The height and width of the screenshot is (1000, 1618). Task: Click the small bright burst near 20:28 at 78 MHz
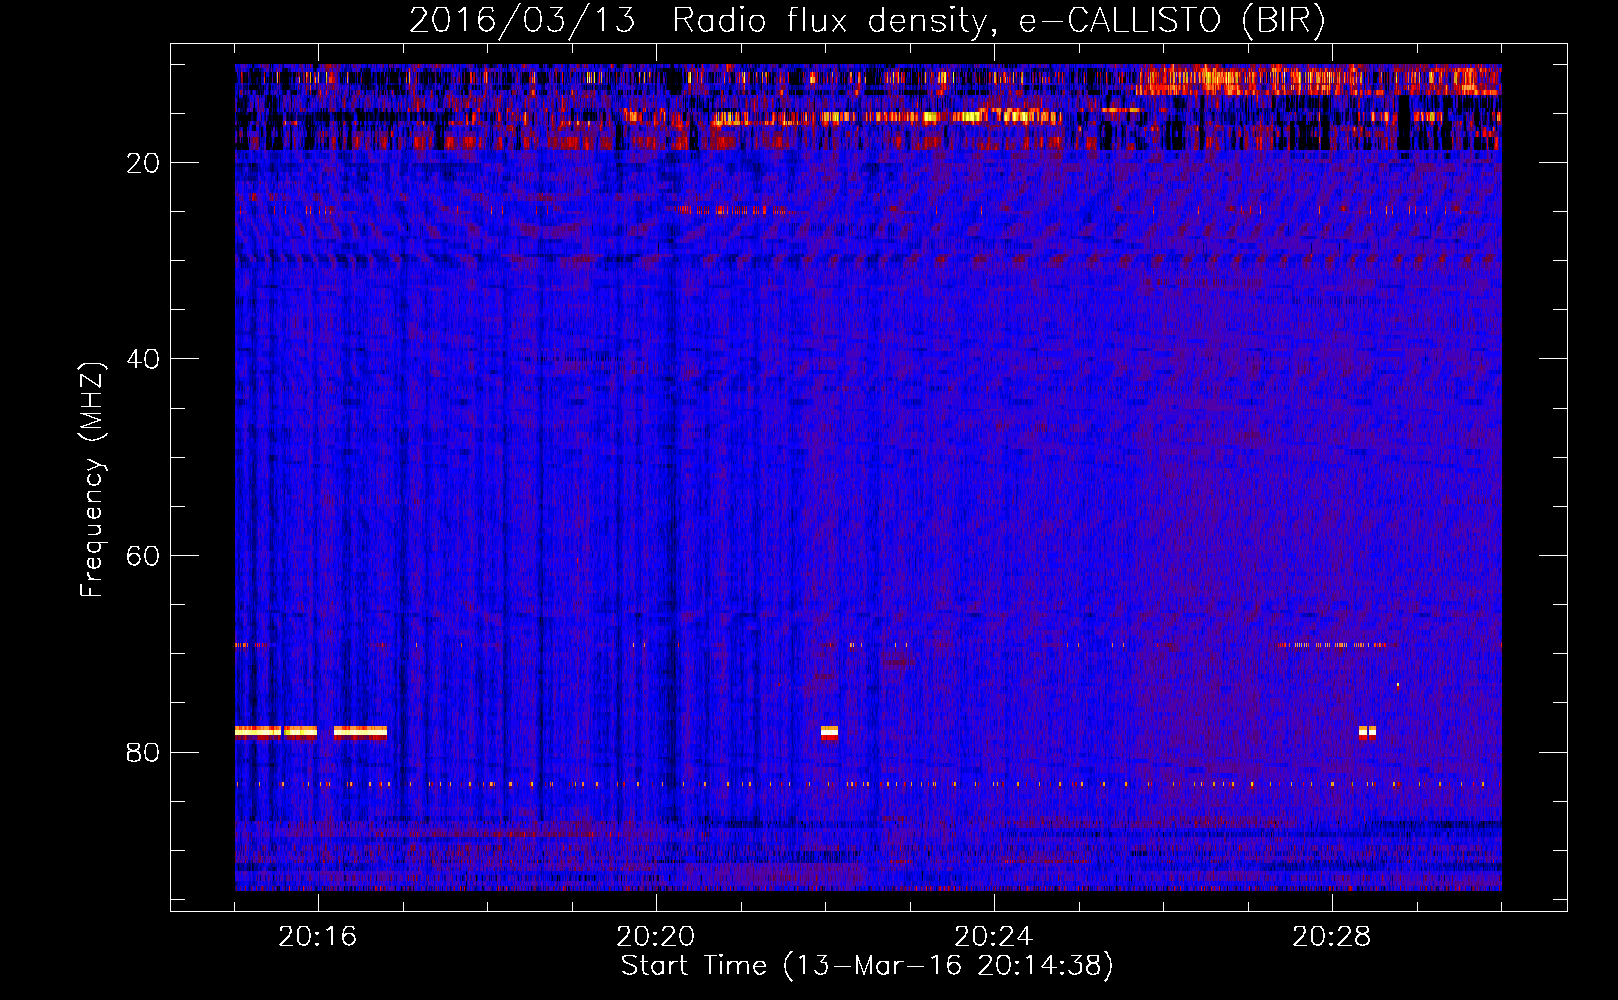[x=1367, y=732]
